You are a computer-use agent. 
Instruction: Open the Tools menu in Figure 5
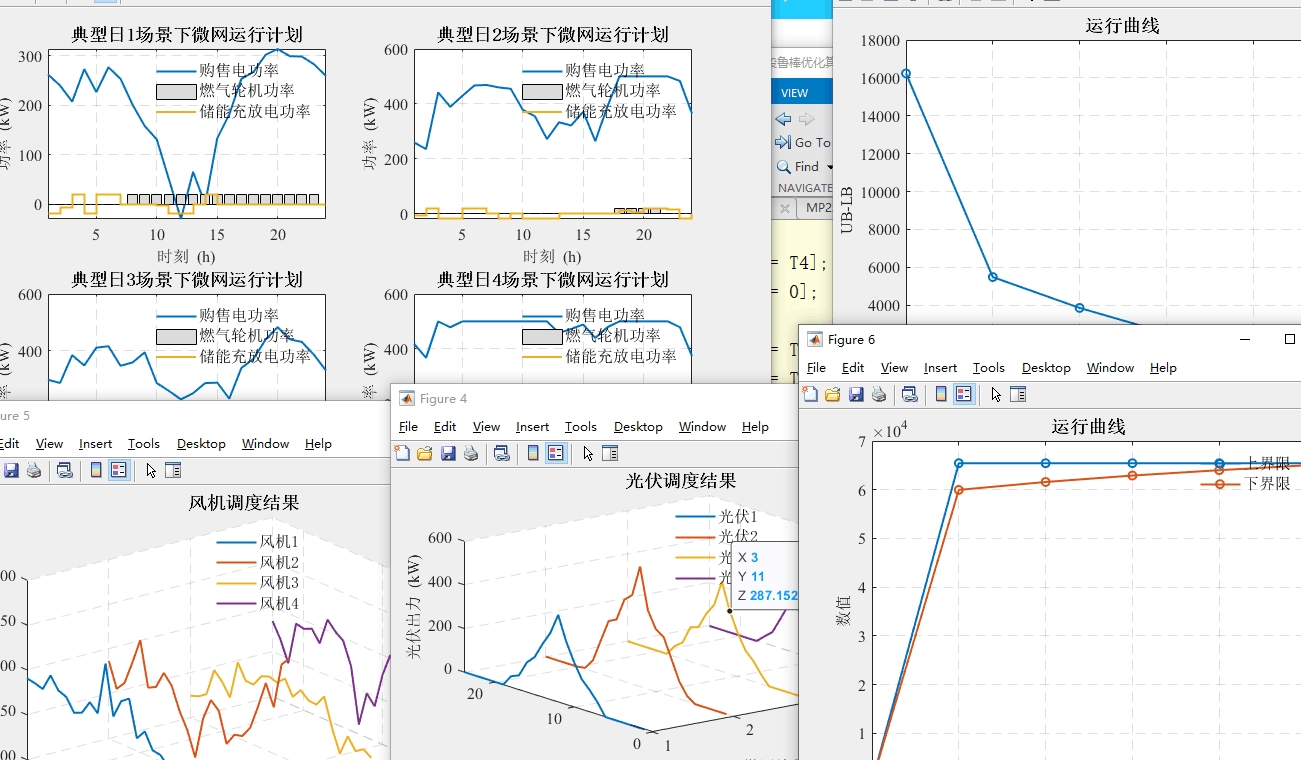tap(143, 444)
